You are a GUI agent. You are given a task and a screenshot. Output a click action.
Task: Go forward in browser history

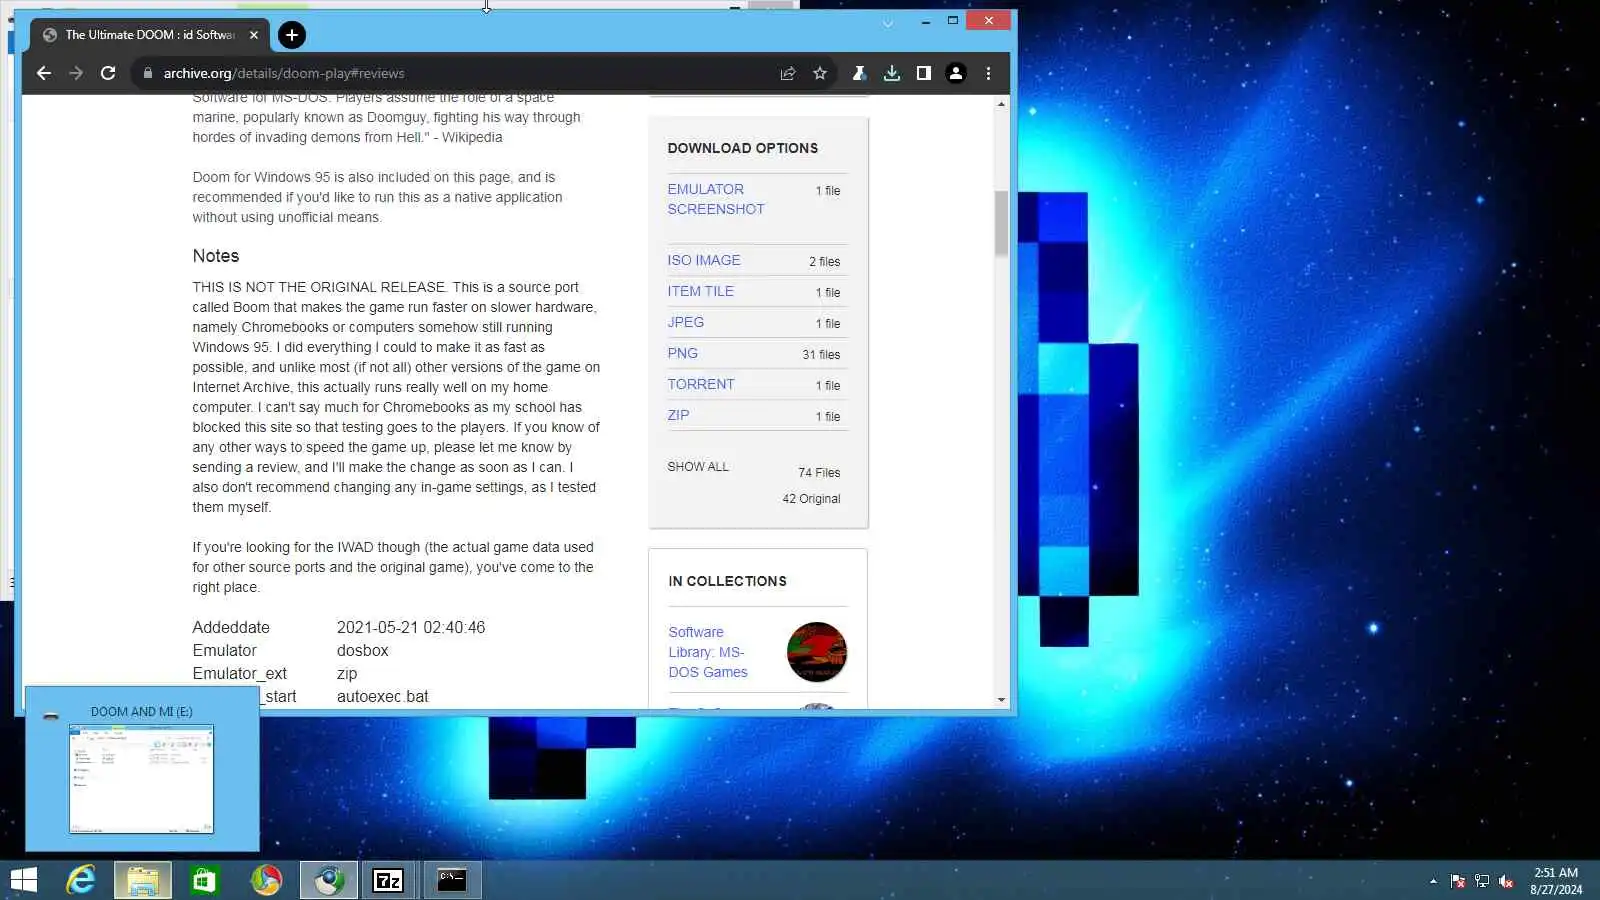pos(76,73)
